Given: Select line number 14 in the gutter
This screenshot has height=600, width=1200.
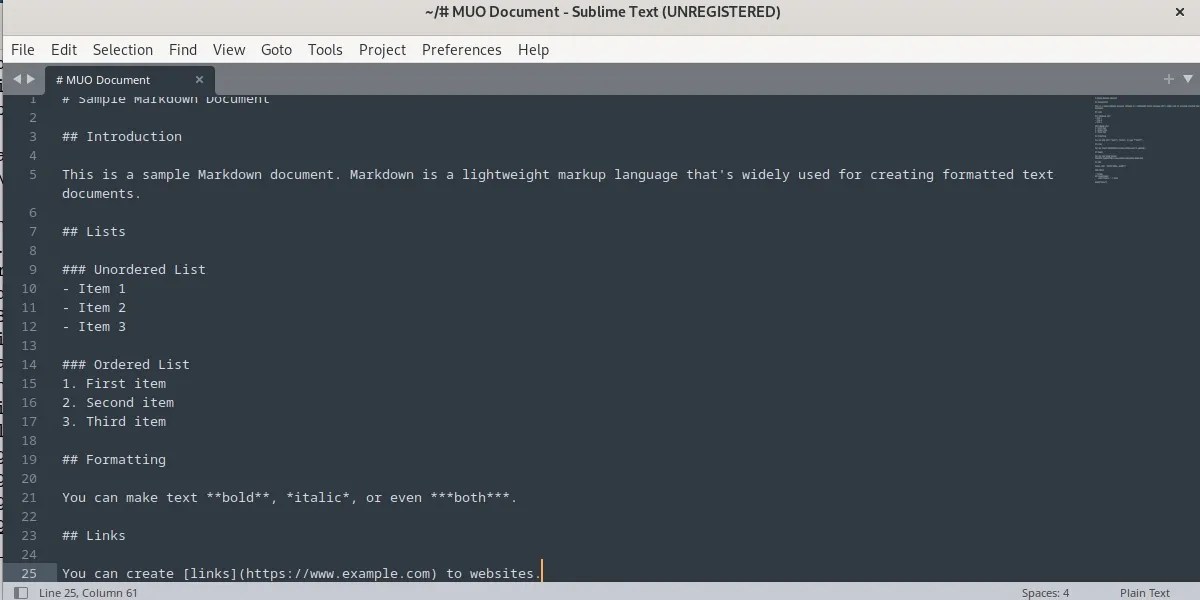Looking at the screenshot, I should [28, 364].
